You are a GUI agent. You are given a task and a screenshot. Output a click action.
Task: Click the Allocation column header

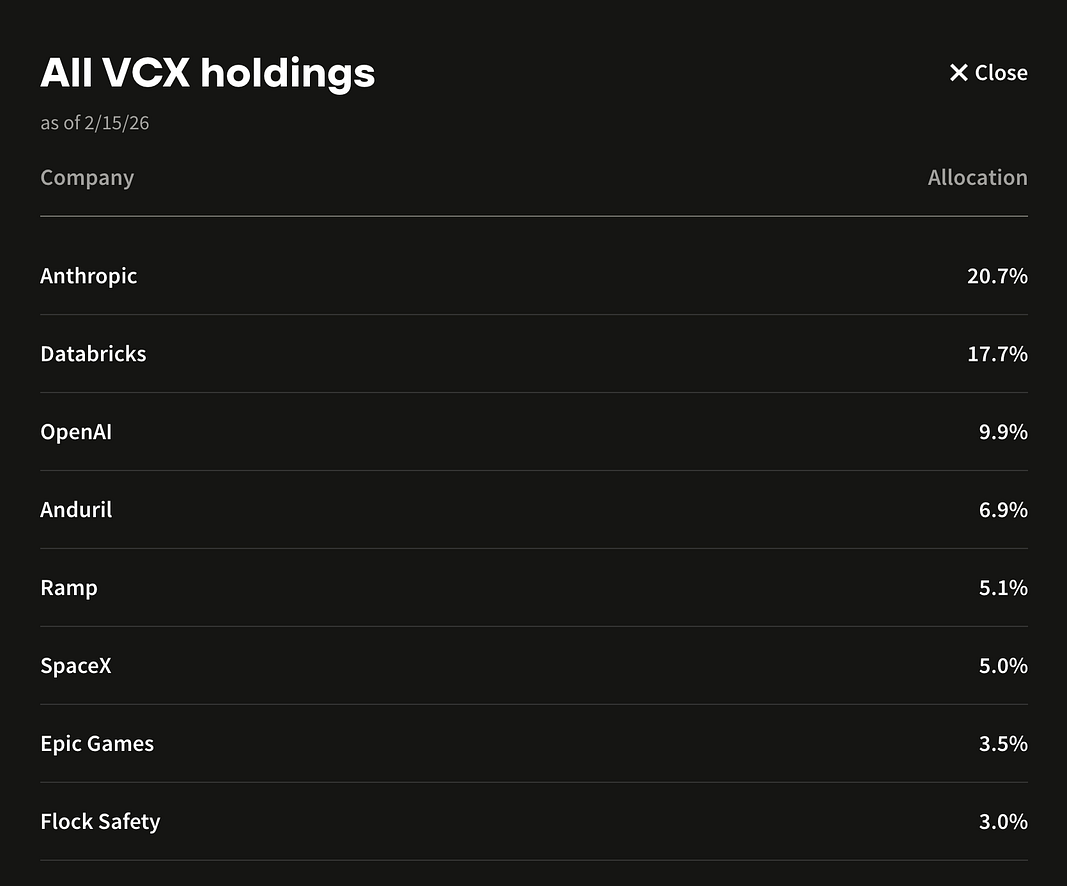click(978, 178)
